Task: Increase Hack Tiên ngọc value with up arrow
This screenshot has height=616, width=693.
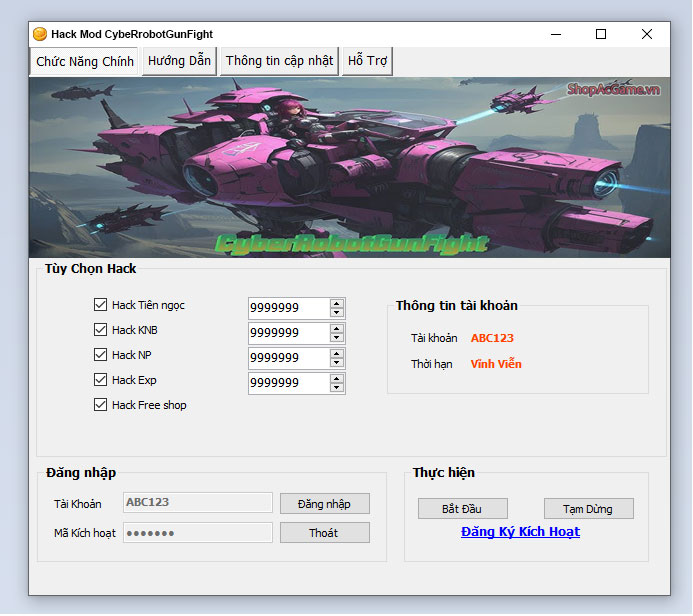Action: tap(337, 304)
